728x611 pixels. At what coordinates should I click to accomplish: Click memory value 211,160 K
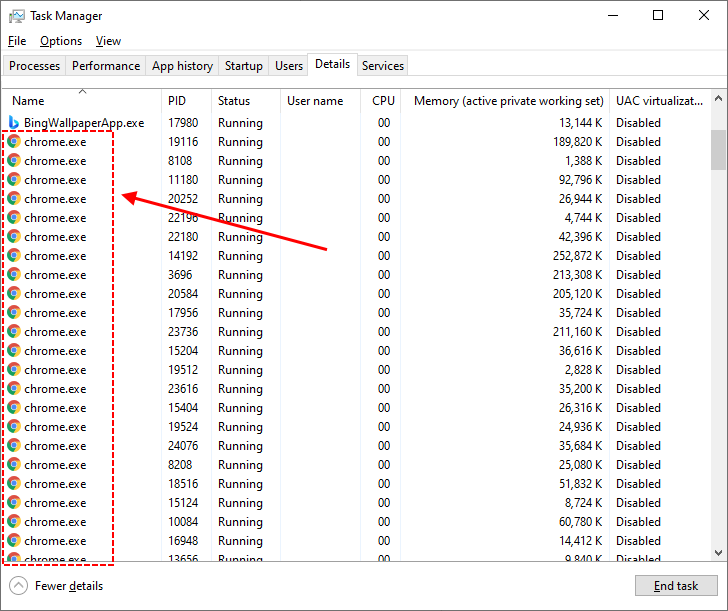[x=578, y=332]
